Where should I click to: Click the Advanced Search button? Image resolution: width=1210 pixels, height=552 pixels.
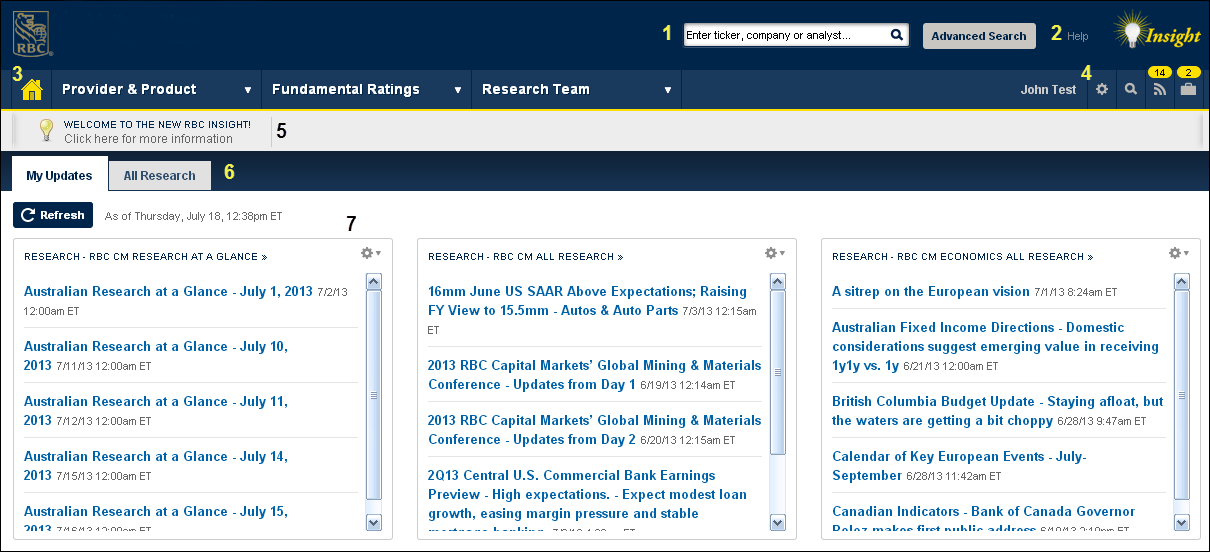pos(979,36)
